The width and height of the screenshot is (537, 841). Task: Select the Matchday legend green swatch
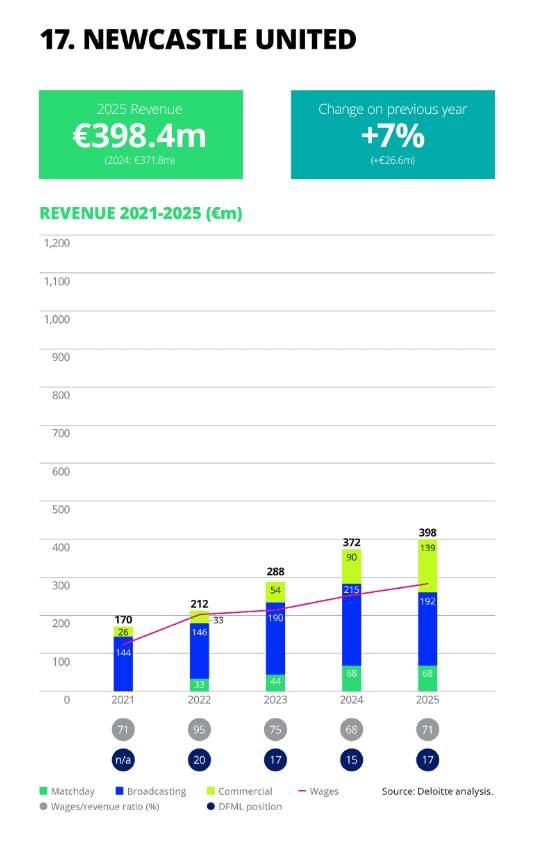pyautogui.click(x=43, y=791)
